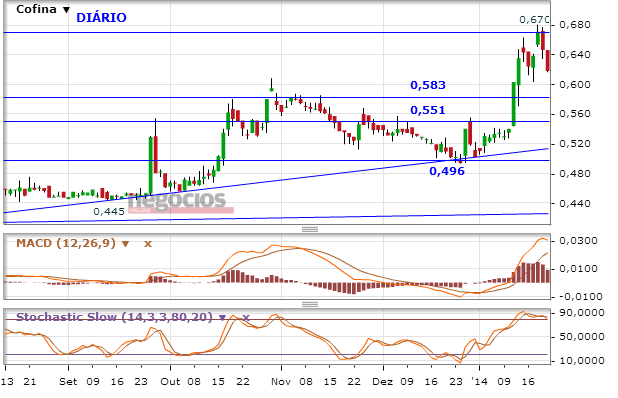Click the Out month label on time axis
This screenshot has height=398, width=618.
tap(170, 382)
